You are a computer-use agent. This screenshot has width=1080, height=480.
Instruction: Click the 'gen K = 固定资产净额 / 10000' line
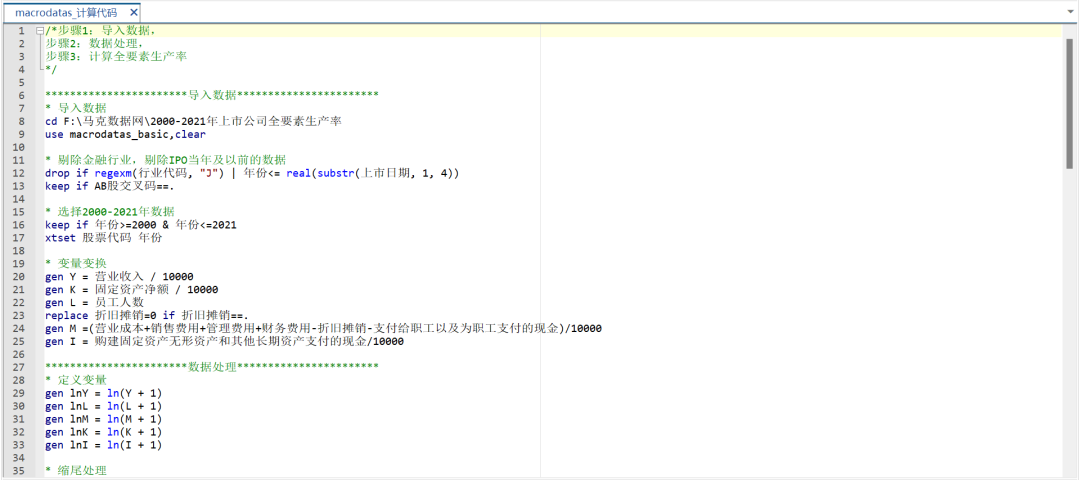point(132,290)
